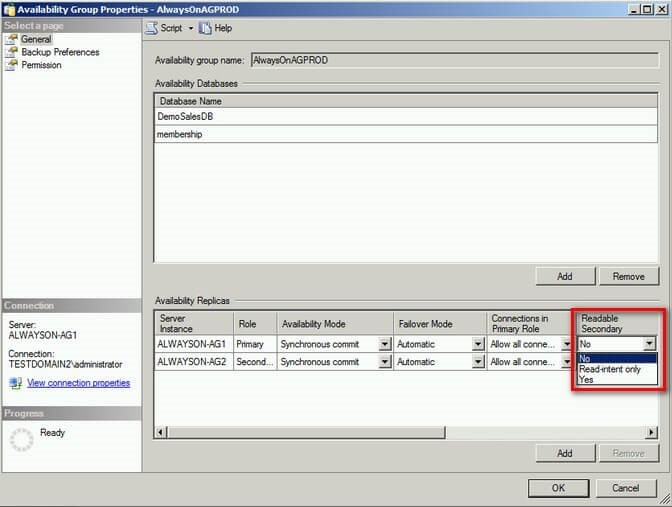Click the Script toolbar icon

[152, 28]
